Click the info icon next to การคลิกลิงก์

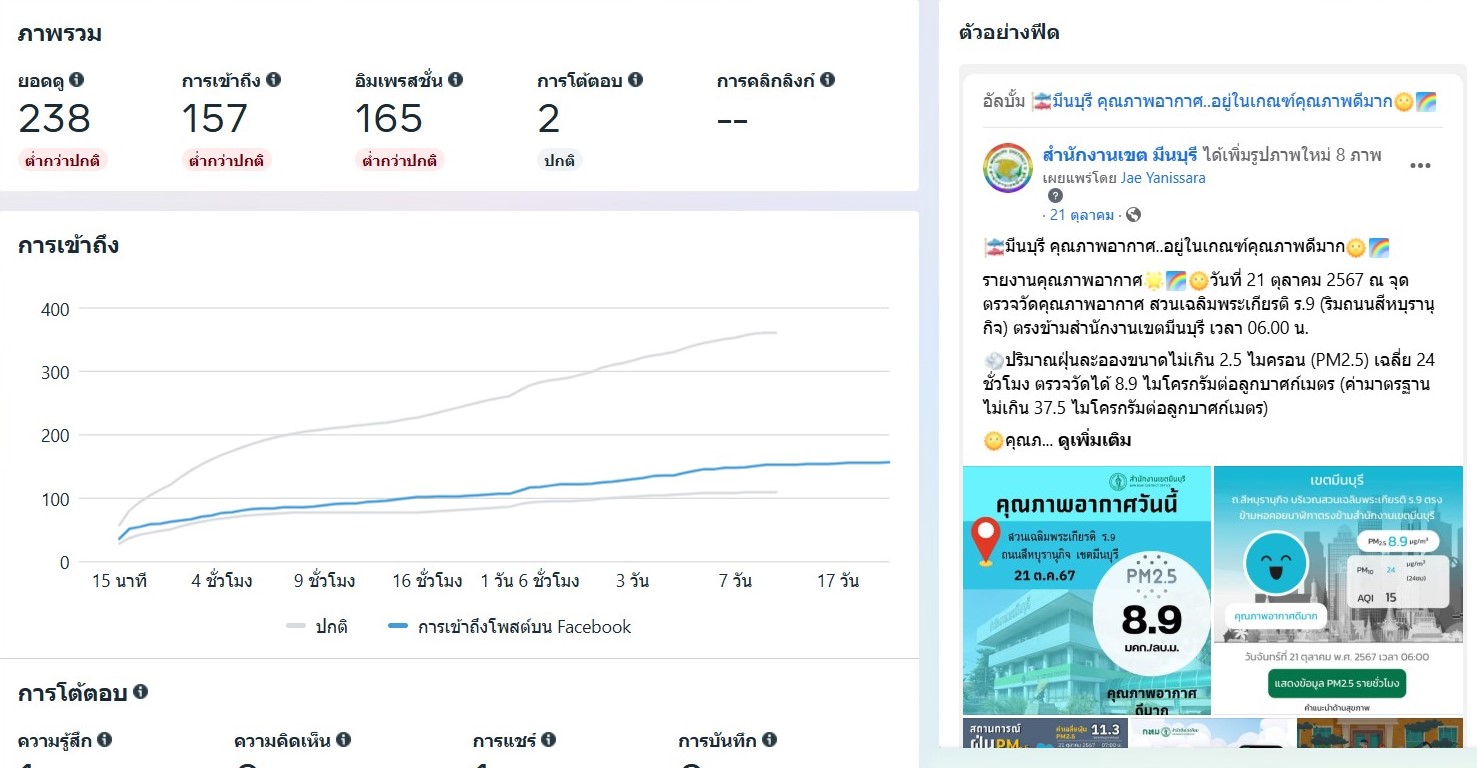tap(827, 80)
